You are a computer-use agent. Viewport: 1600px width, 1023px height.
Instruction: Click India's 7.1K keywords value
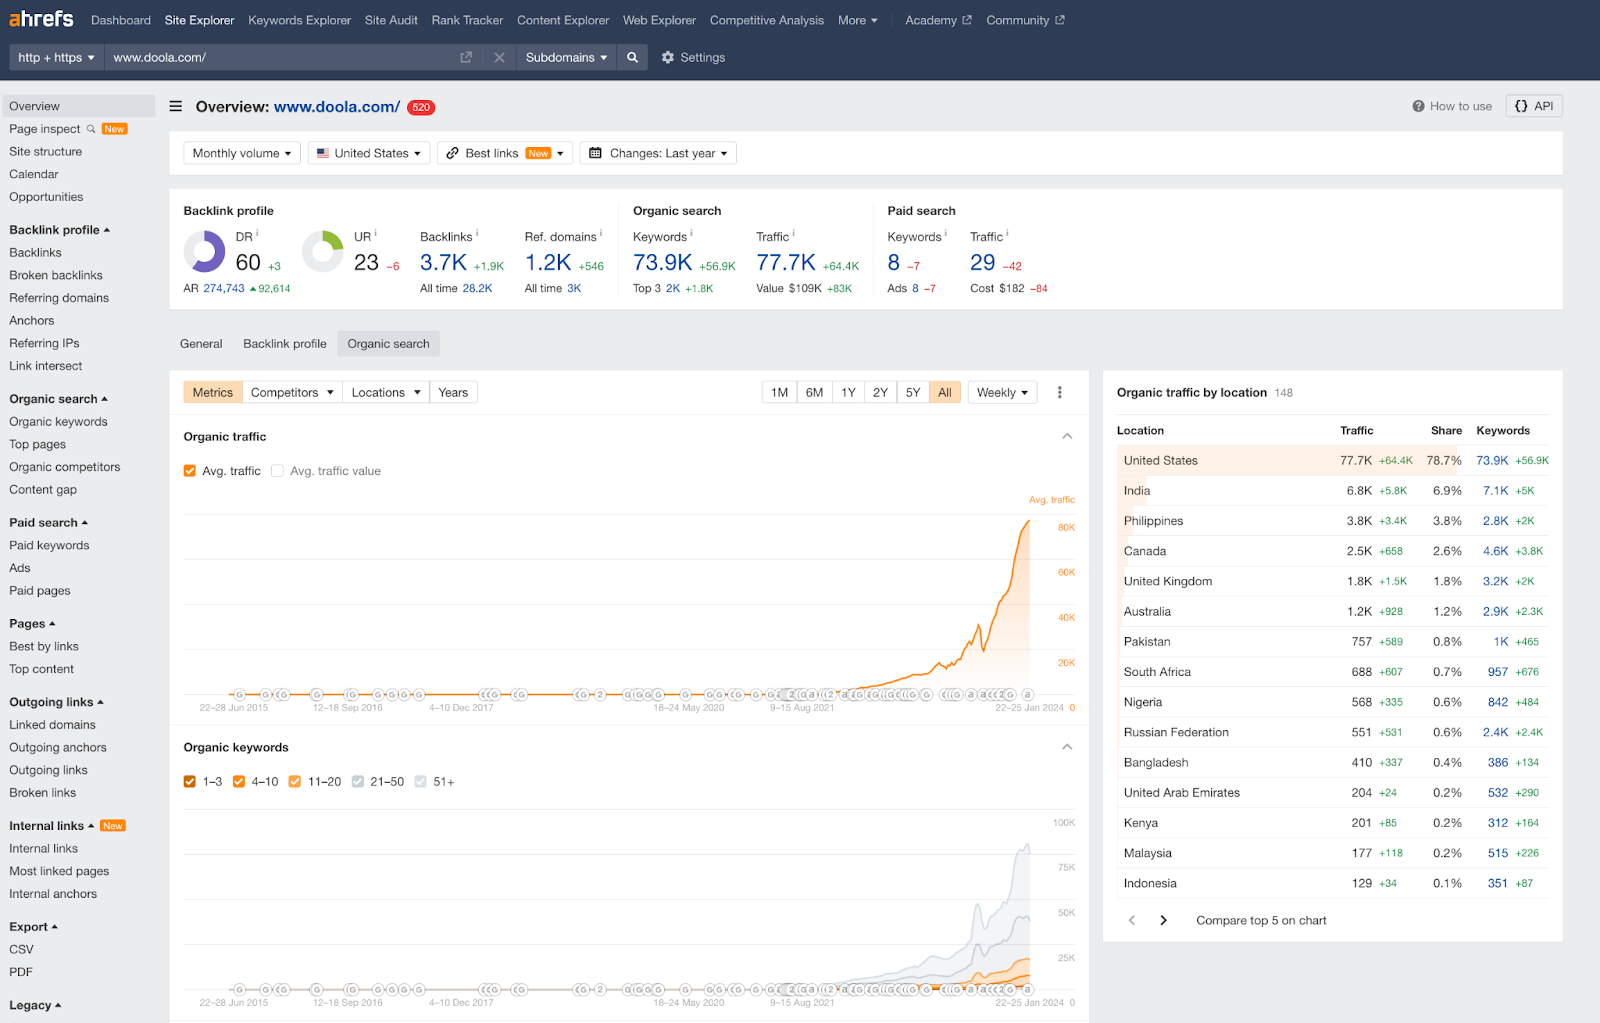point(1495,491)
